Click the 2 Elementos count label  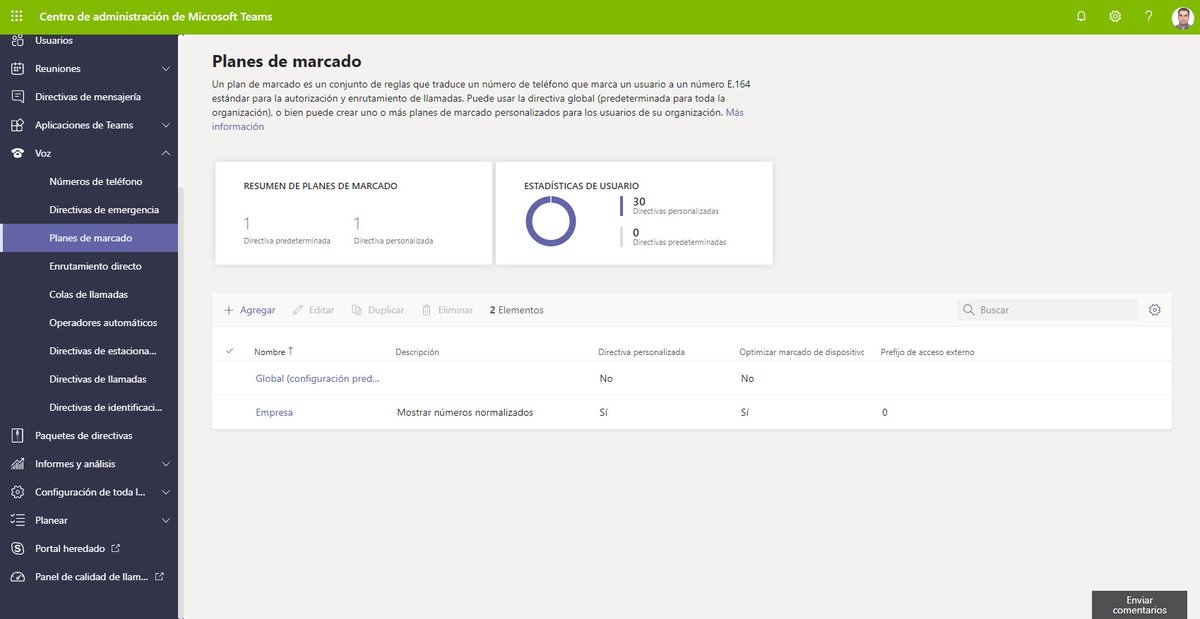click(x=516, y=310)
